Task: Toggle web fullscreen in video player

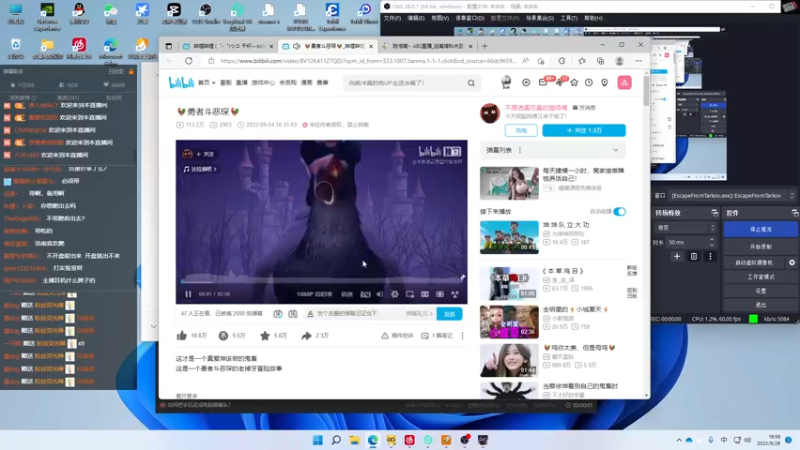Action: point(440,294)
